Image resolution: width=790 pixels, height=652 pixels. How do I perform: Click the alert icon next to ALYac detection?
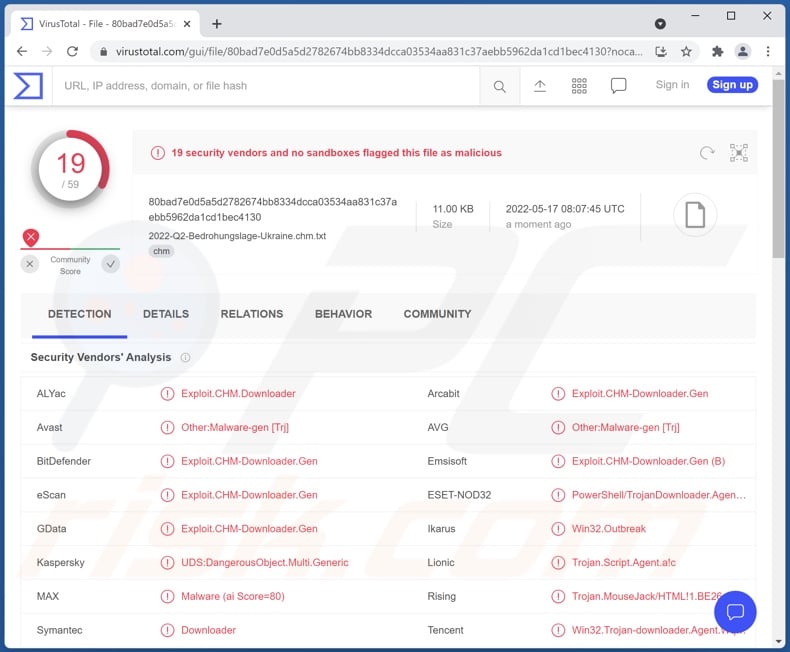click(x=167, y=394)
